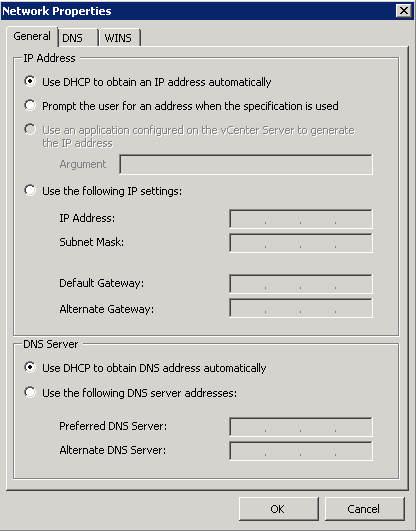This screenshot has width=416, height=531.
Task: Select the General tab
Action: point(32,36)
